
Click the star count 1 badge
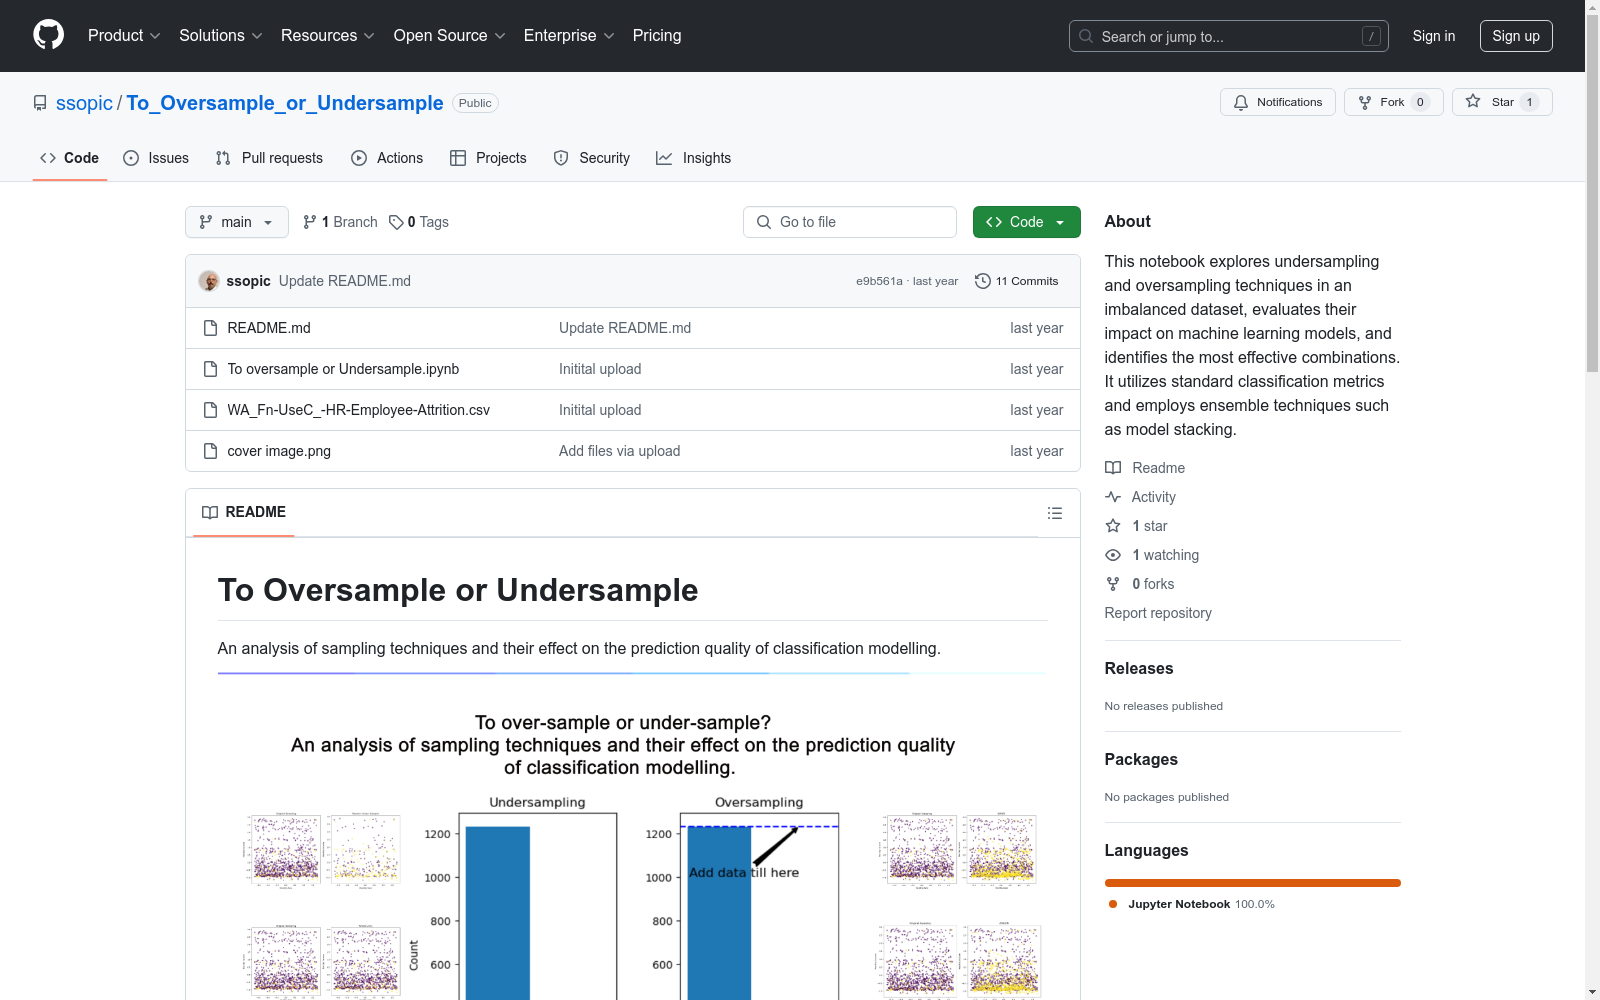(1529, 102)
